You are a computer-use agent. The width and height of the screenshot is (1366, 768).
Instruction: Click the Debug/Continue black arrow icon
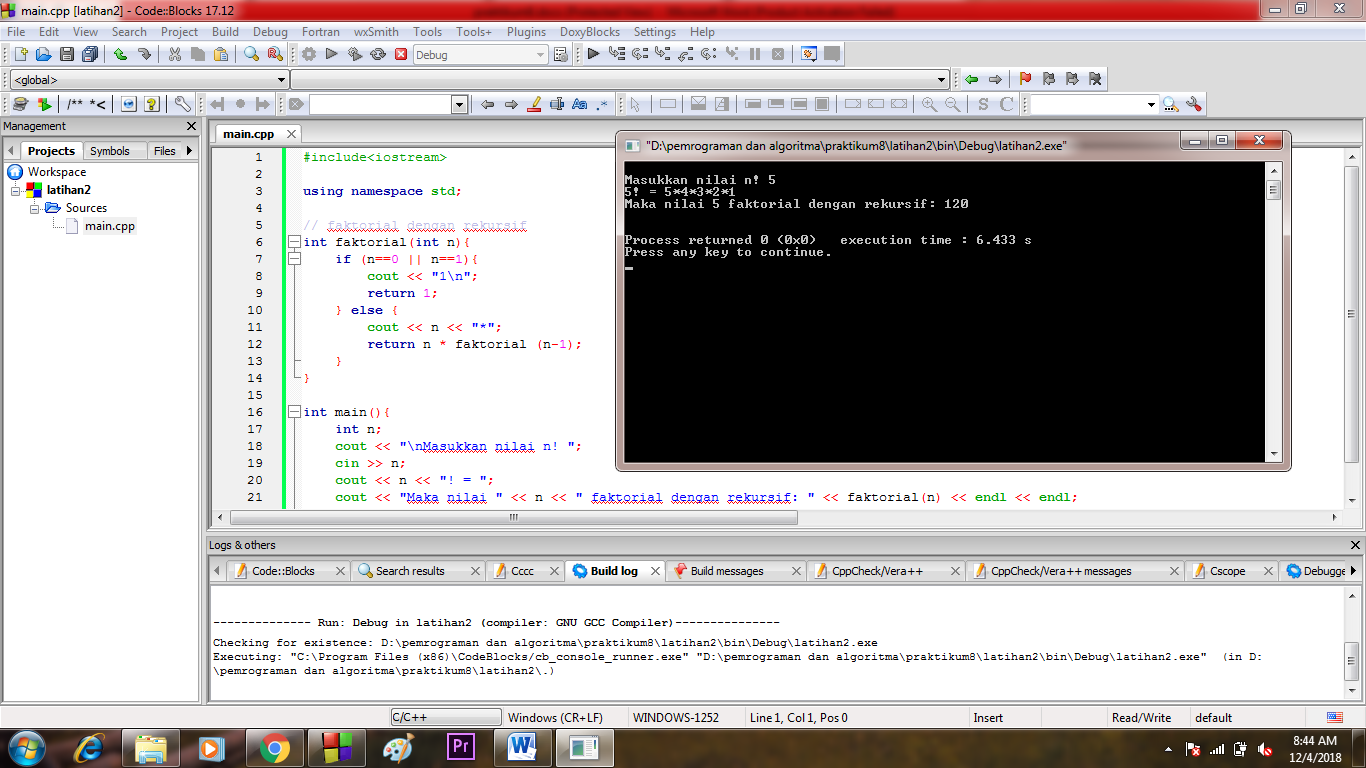593,54
